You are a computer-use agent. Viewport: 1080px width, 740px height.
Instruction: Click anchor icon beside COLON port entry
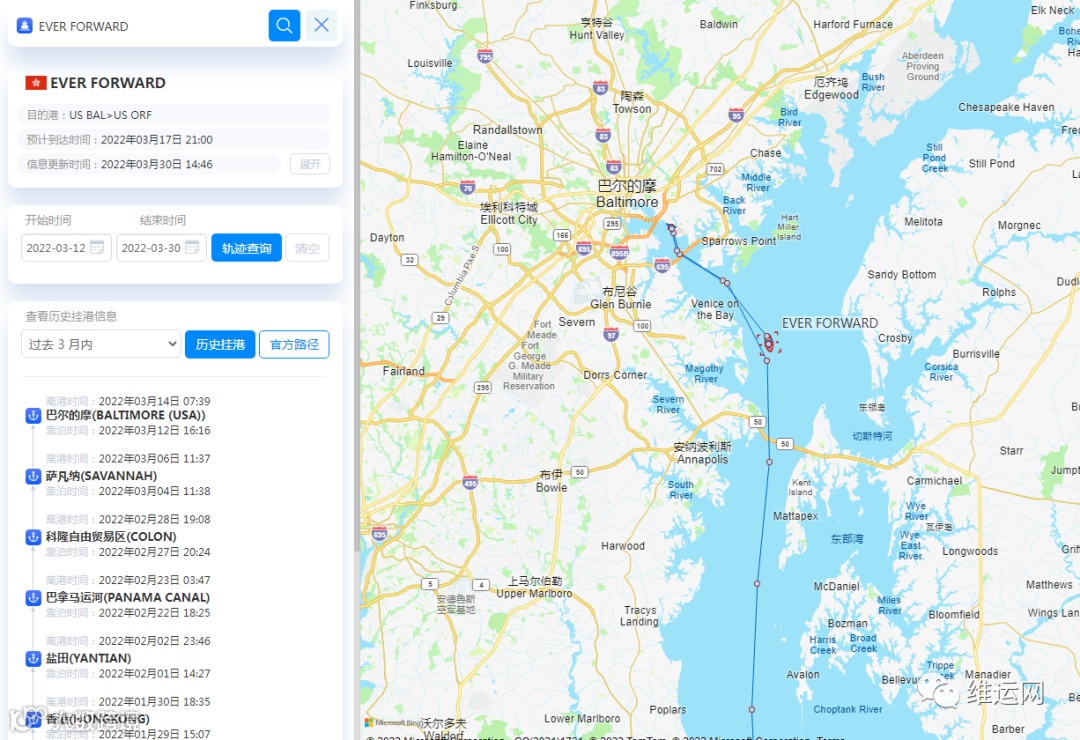click(x=33, y=537)
